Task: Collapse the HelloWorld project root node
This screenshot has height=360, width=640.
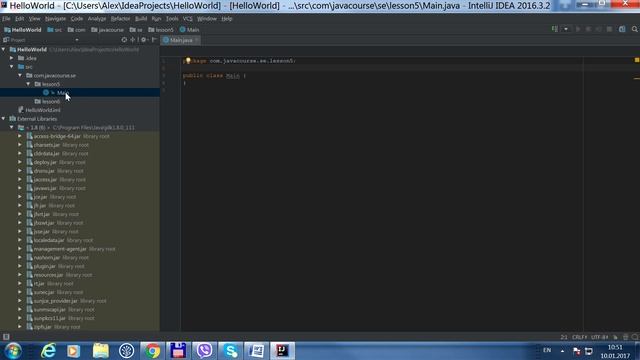Action: pyautogui.click(x=4, y=49)
